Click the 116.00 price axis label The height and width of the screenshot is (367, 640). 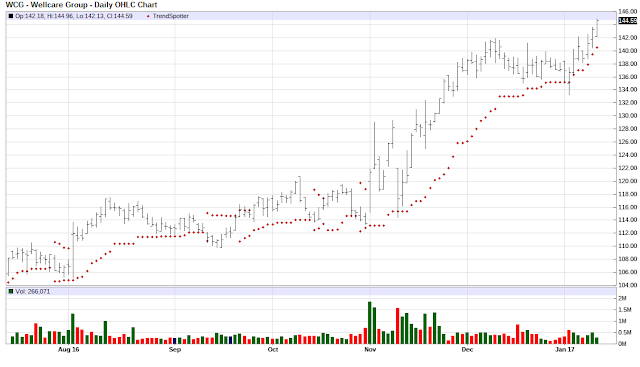[627, 207]
